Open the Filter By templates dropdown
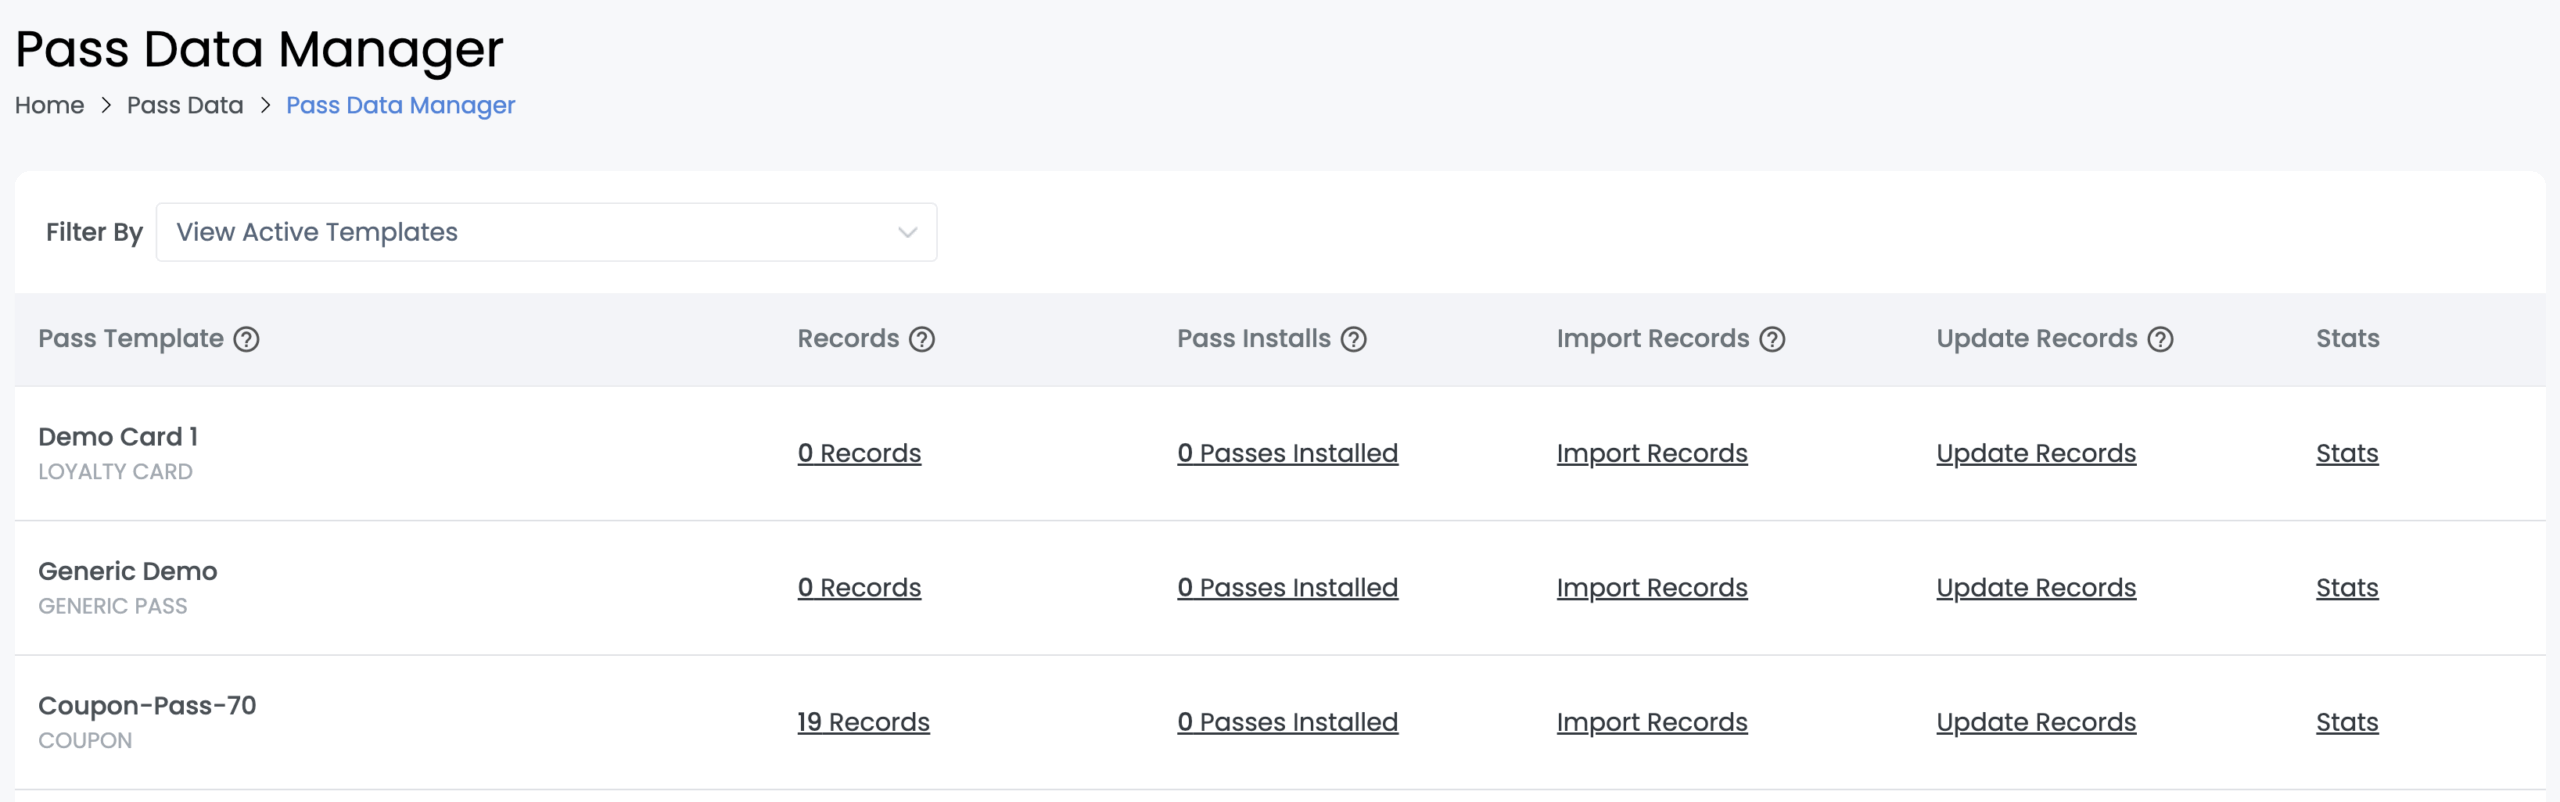Image resolution: width=2560 pixels, height=802 pixels. [546, 232]
